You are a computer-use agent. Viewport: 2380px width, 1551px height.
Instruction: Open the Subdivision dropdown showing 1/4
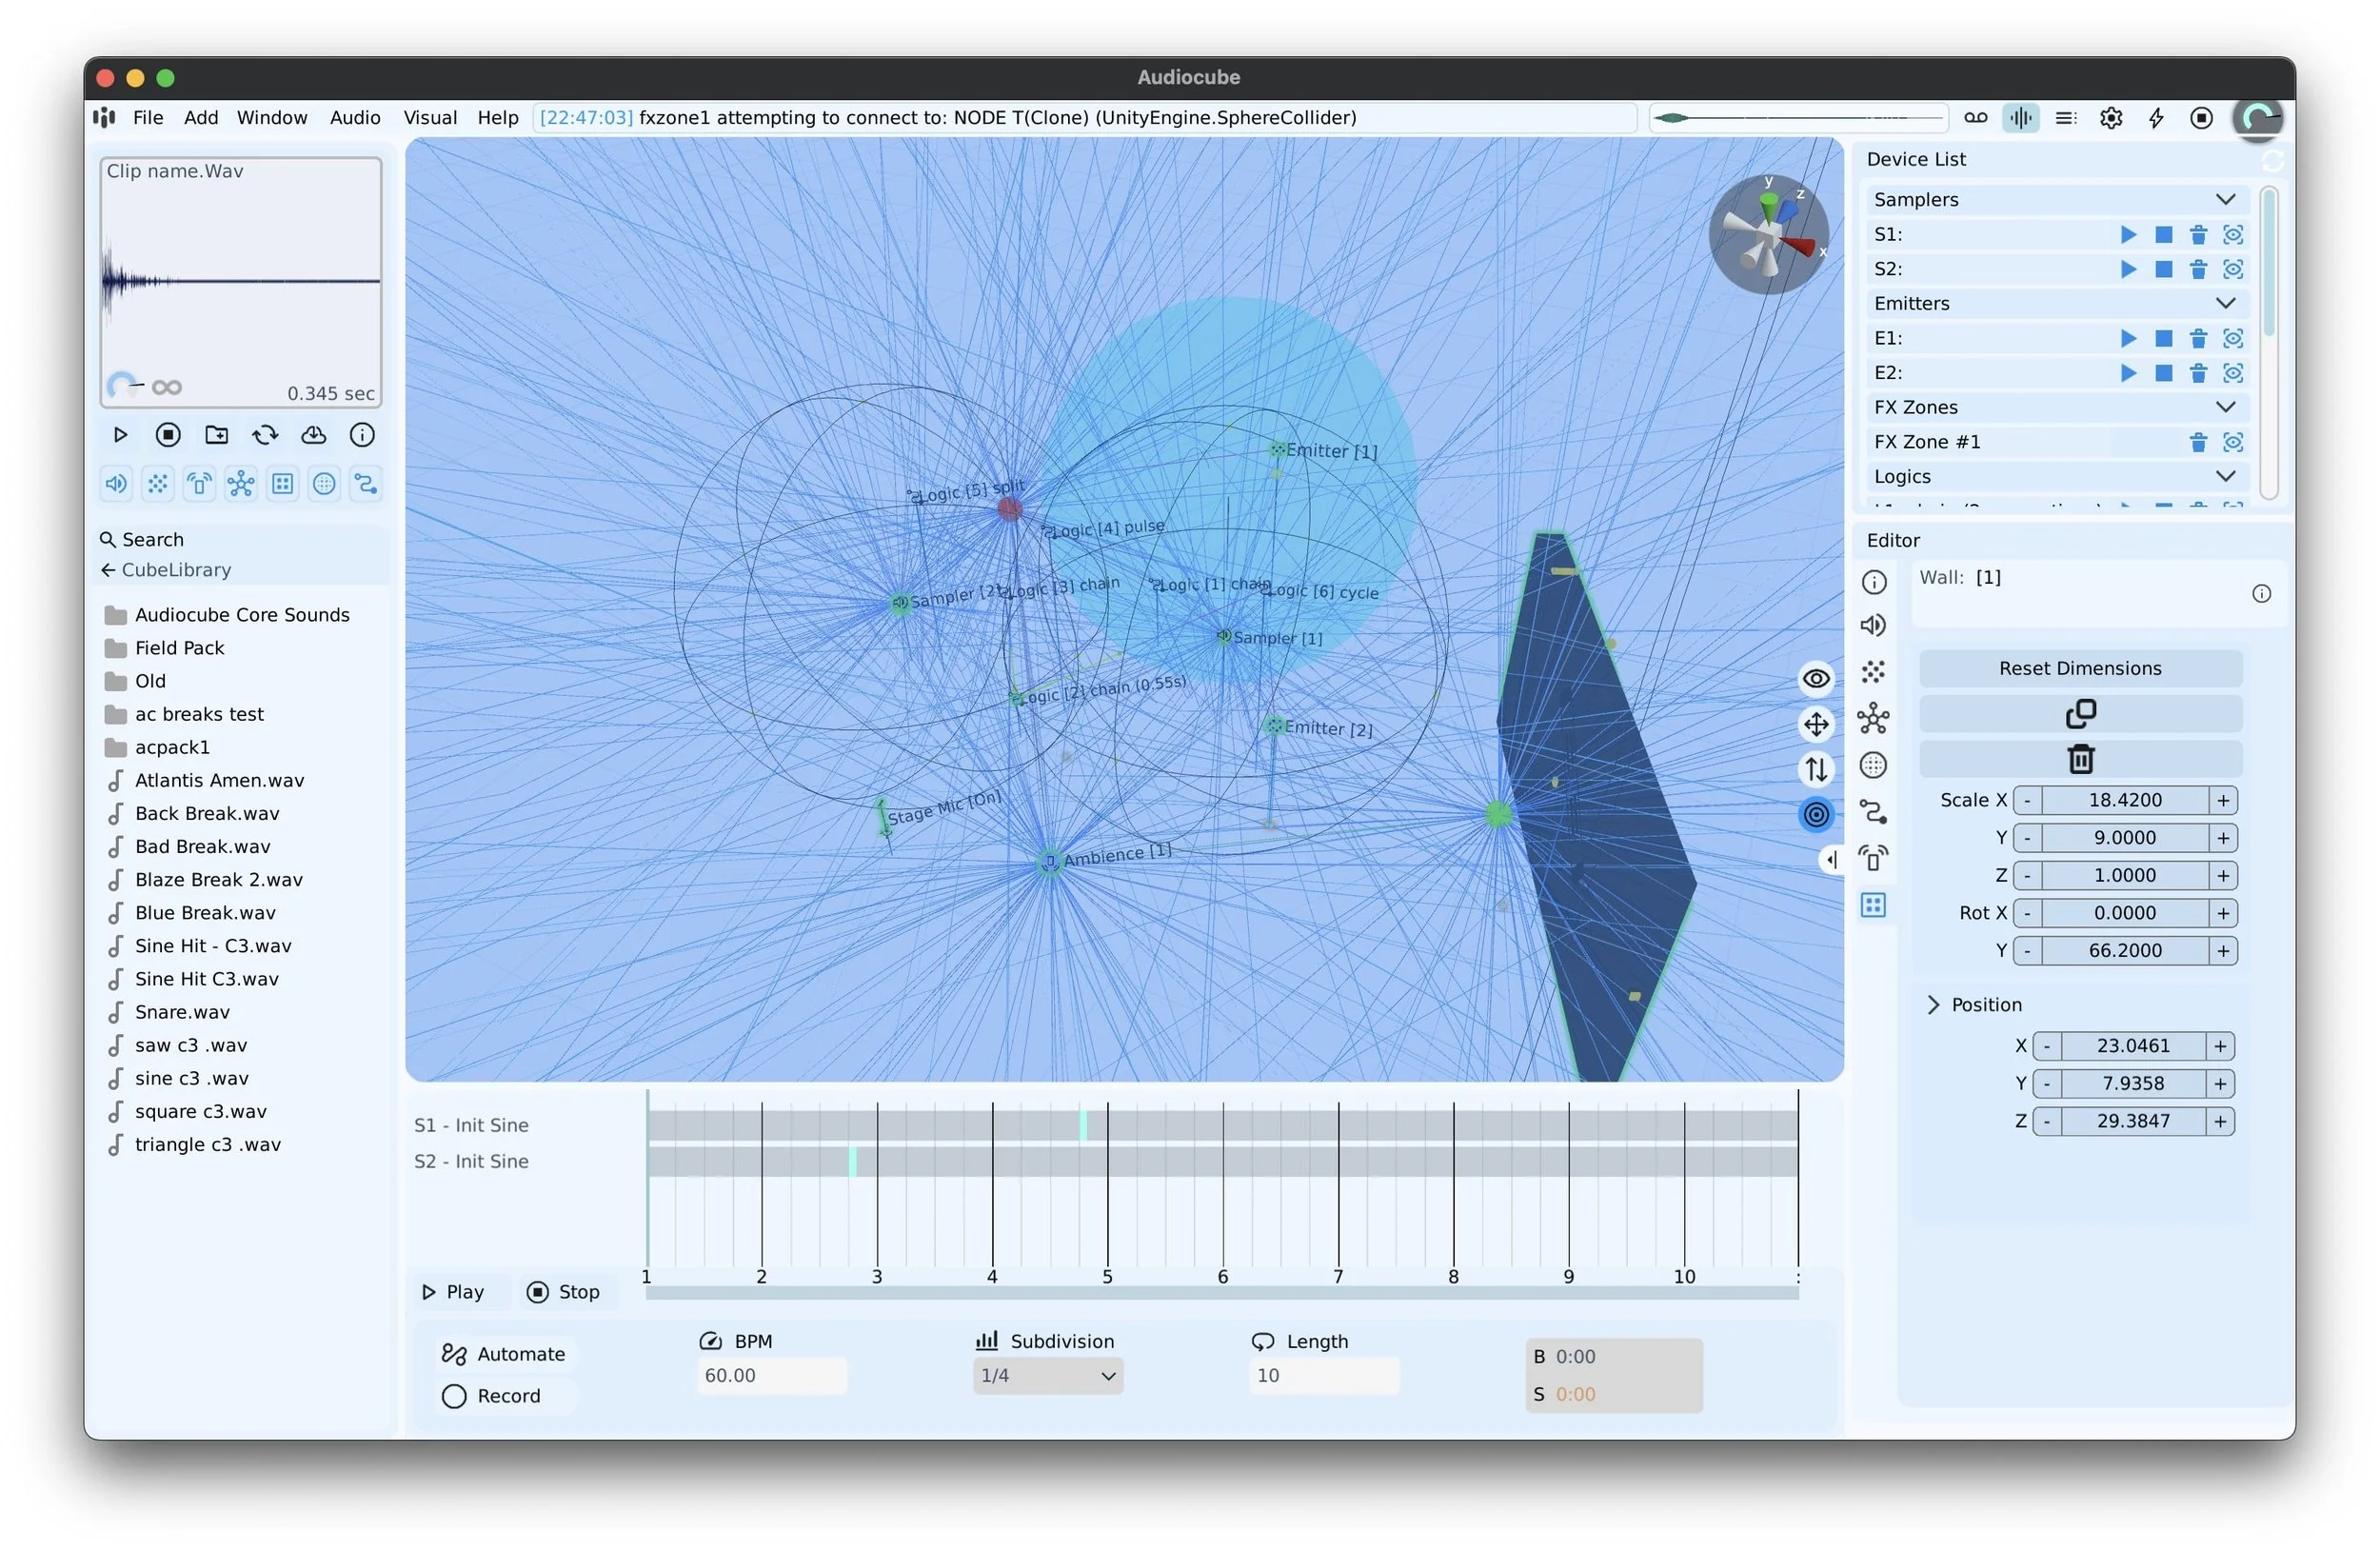tap(1047, 1376)
